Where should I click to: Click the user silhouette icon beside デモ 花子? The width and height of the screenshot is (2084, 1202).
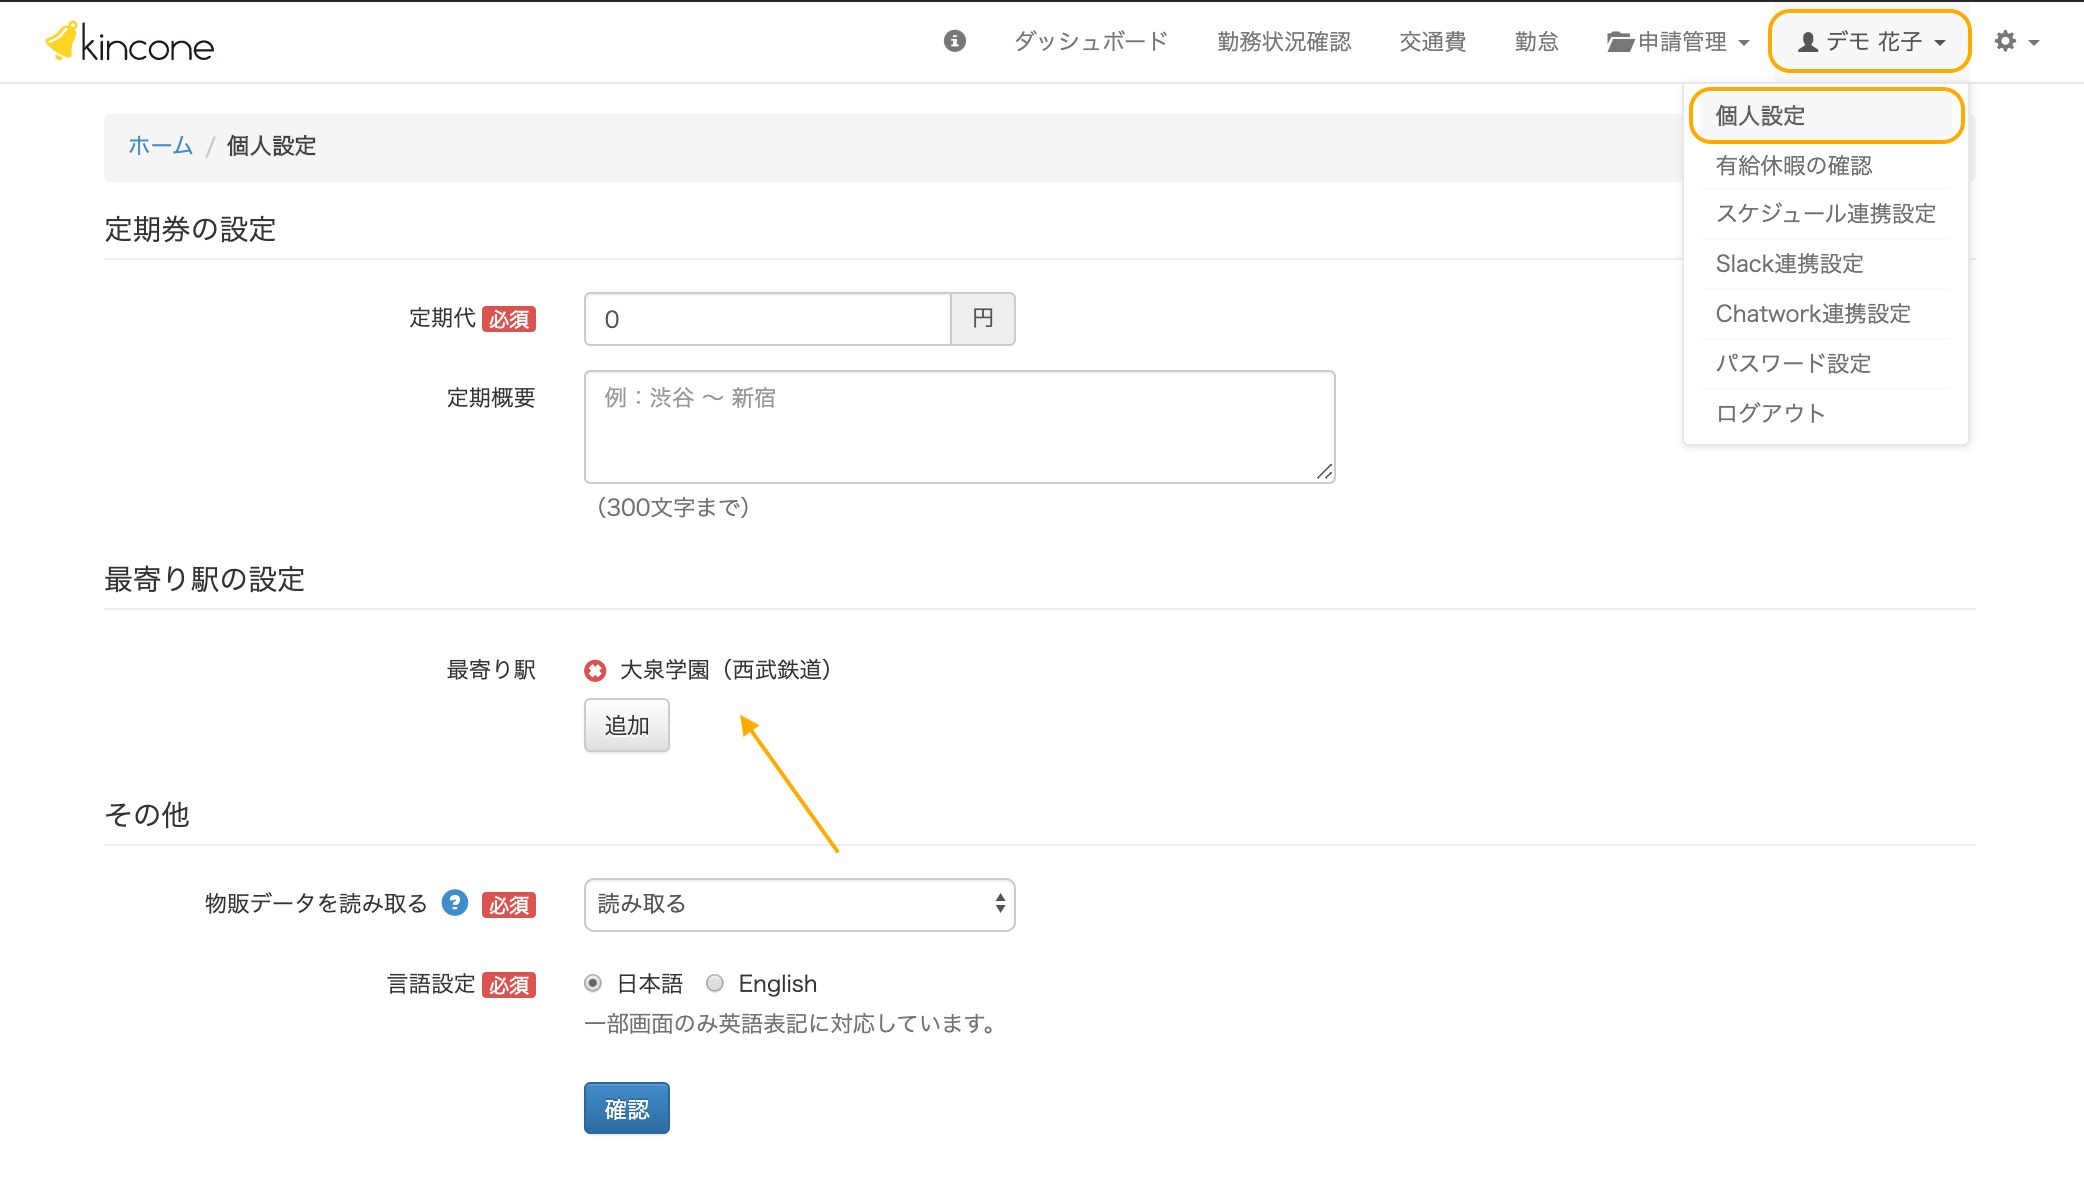[x=1808, y=42]
